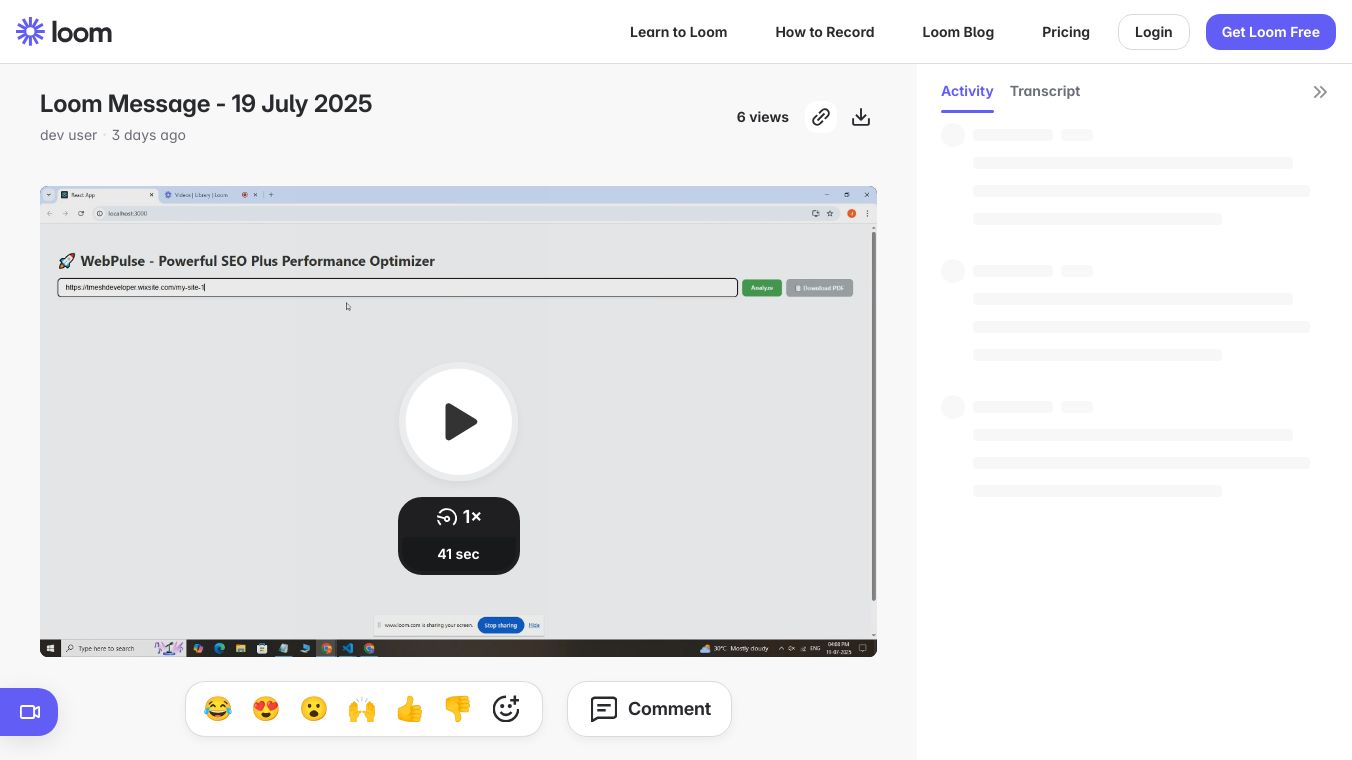The width and height of the screenshot is (1352, 760).
Task: Change the 1× playback speed control
Action: 459,517
